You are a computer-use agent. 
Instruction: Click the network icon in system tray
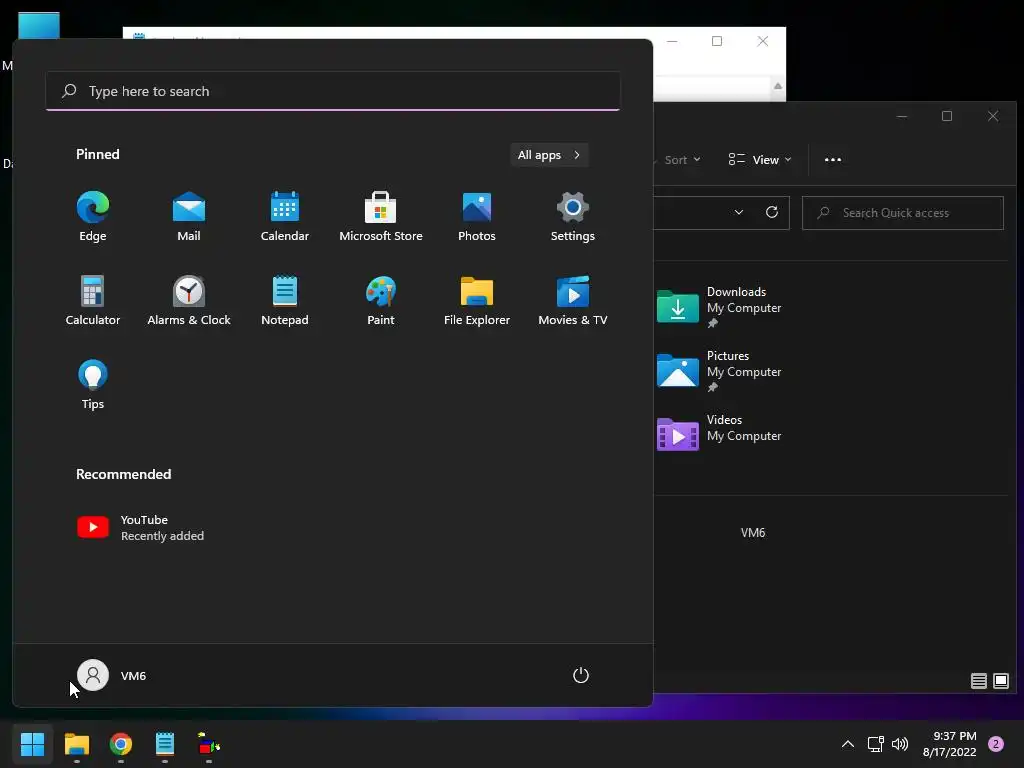[875, 744]
